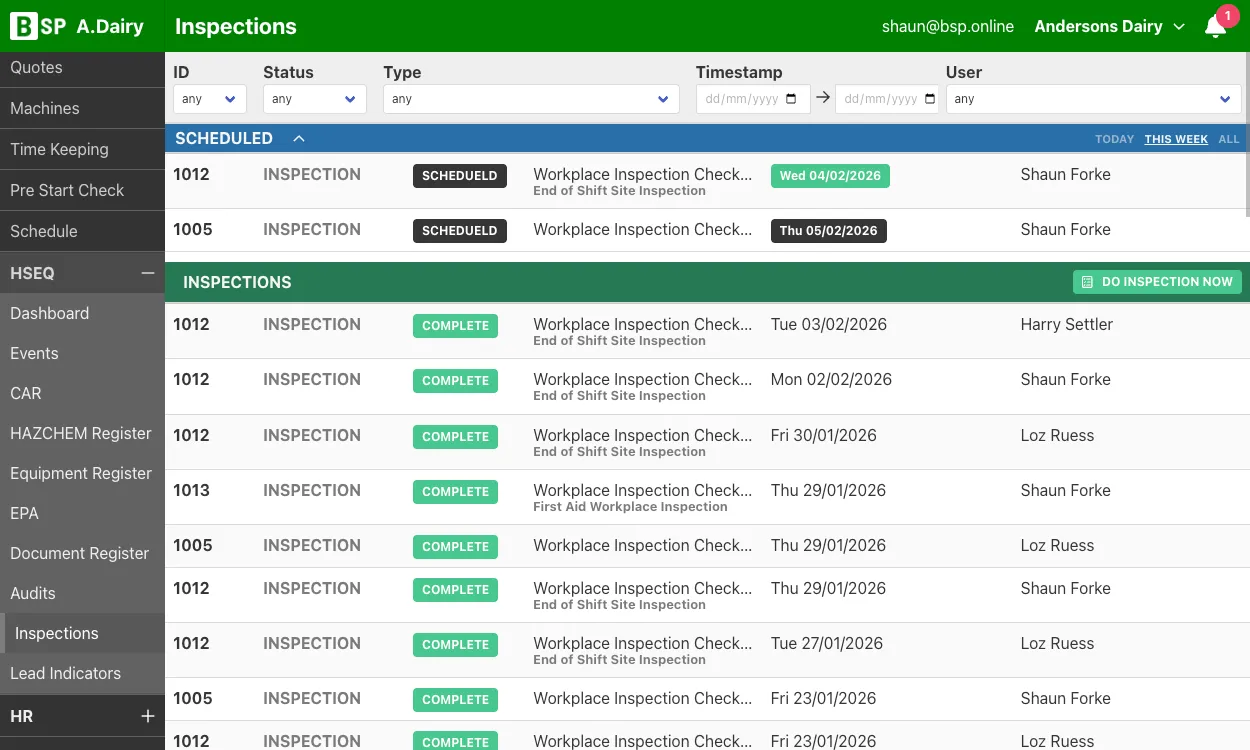1250x750 pixels.
Task: Go to Document Register
Action: coord(82,553)
